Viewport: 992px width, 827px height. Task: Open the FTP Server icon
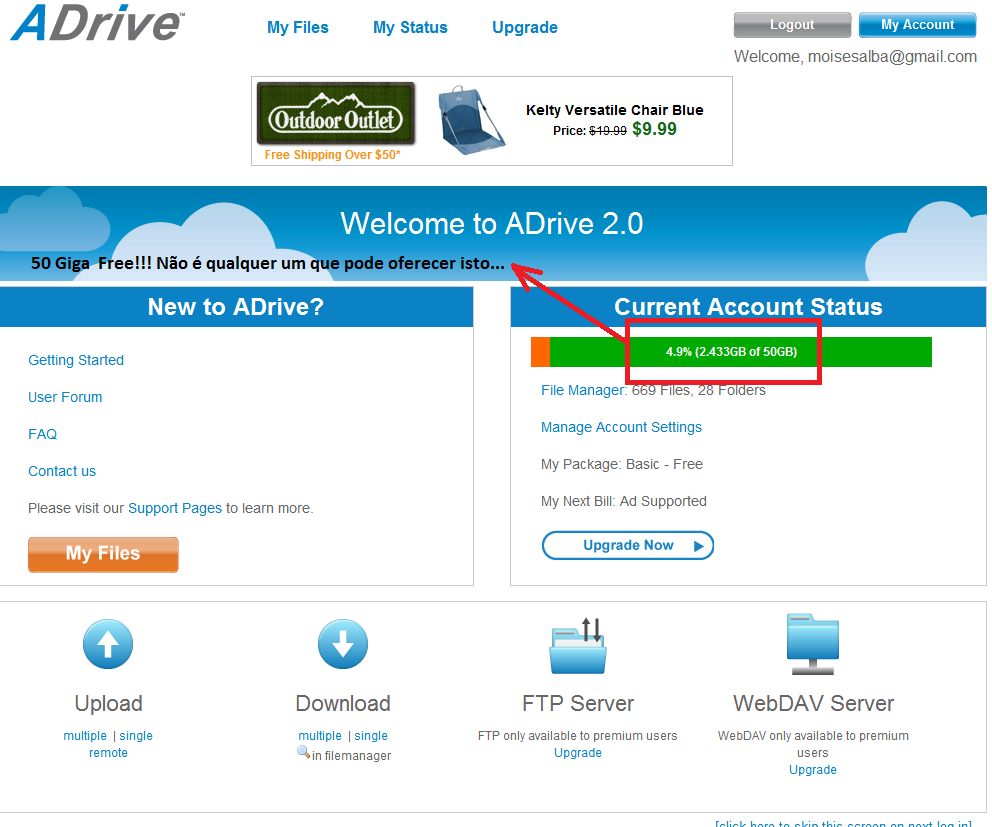click(x=577, y=644)
